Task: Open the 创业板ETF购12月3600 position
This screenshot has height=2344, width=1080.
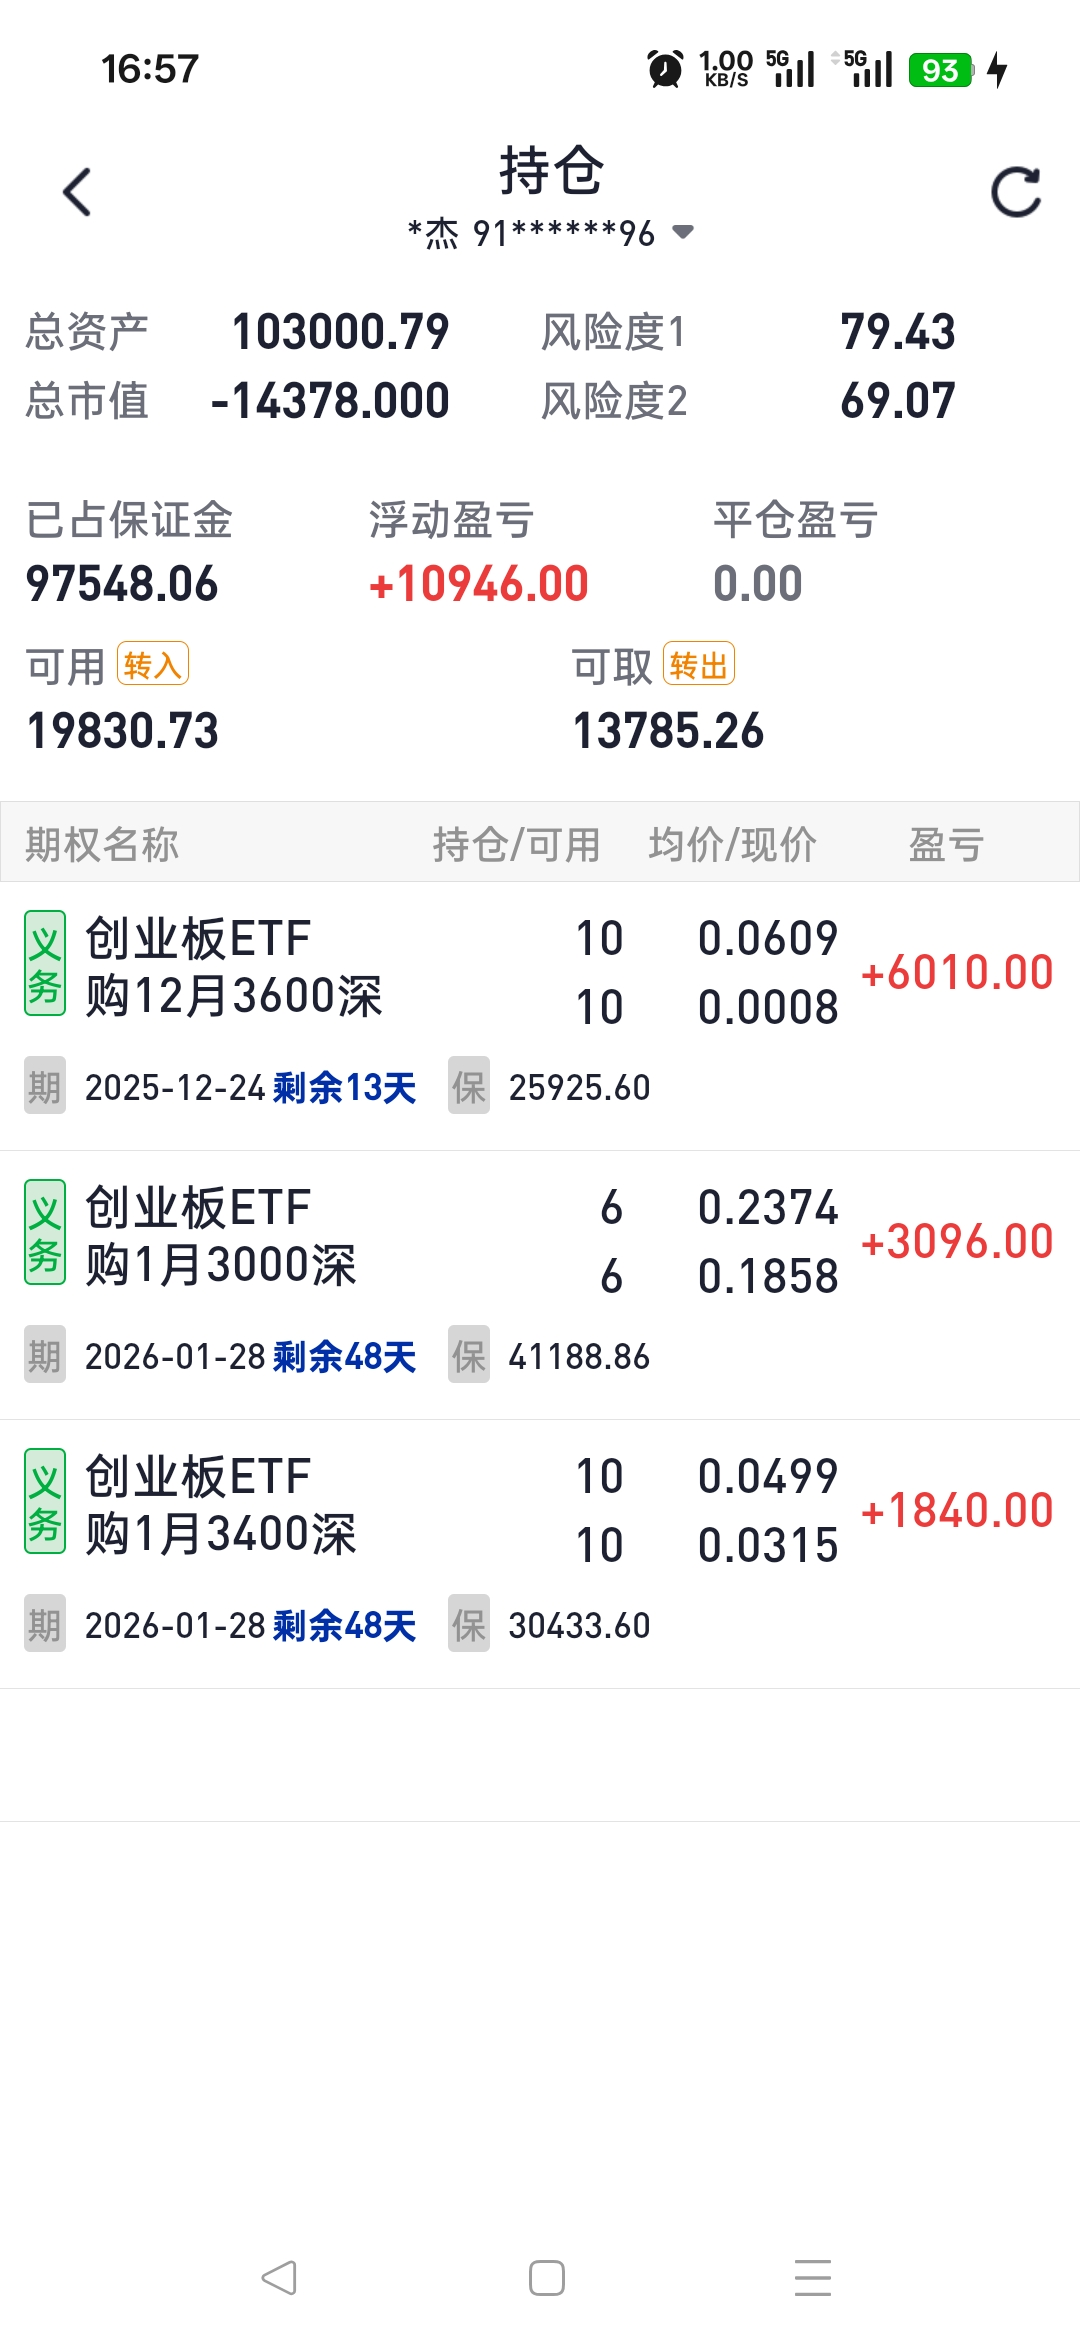Action: [233, 968]
